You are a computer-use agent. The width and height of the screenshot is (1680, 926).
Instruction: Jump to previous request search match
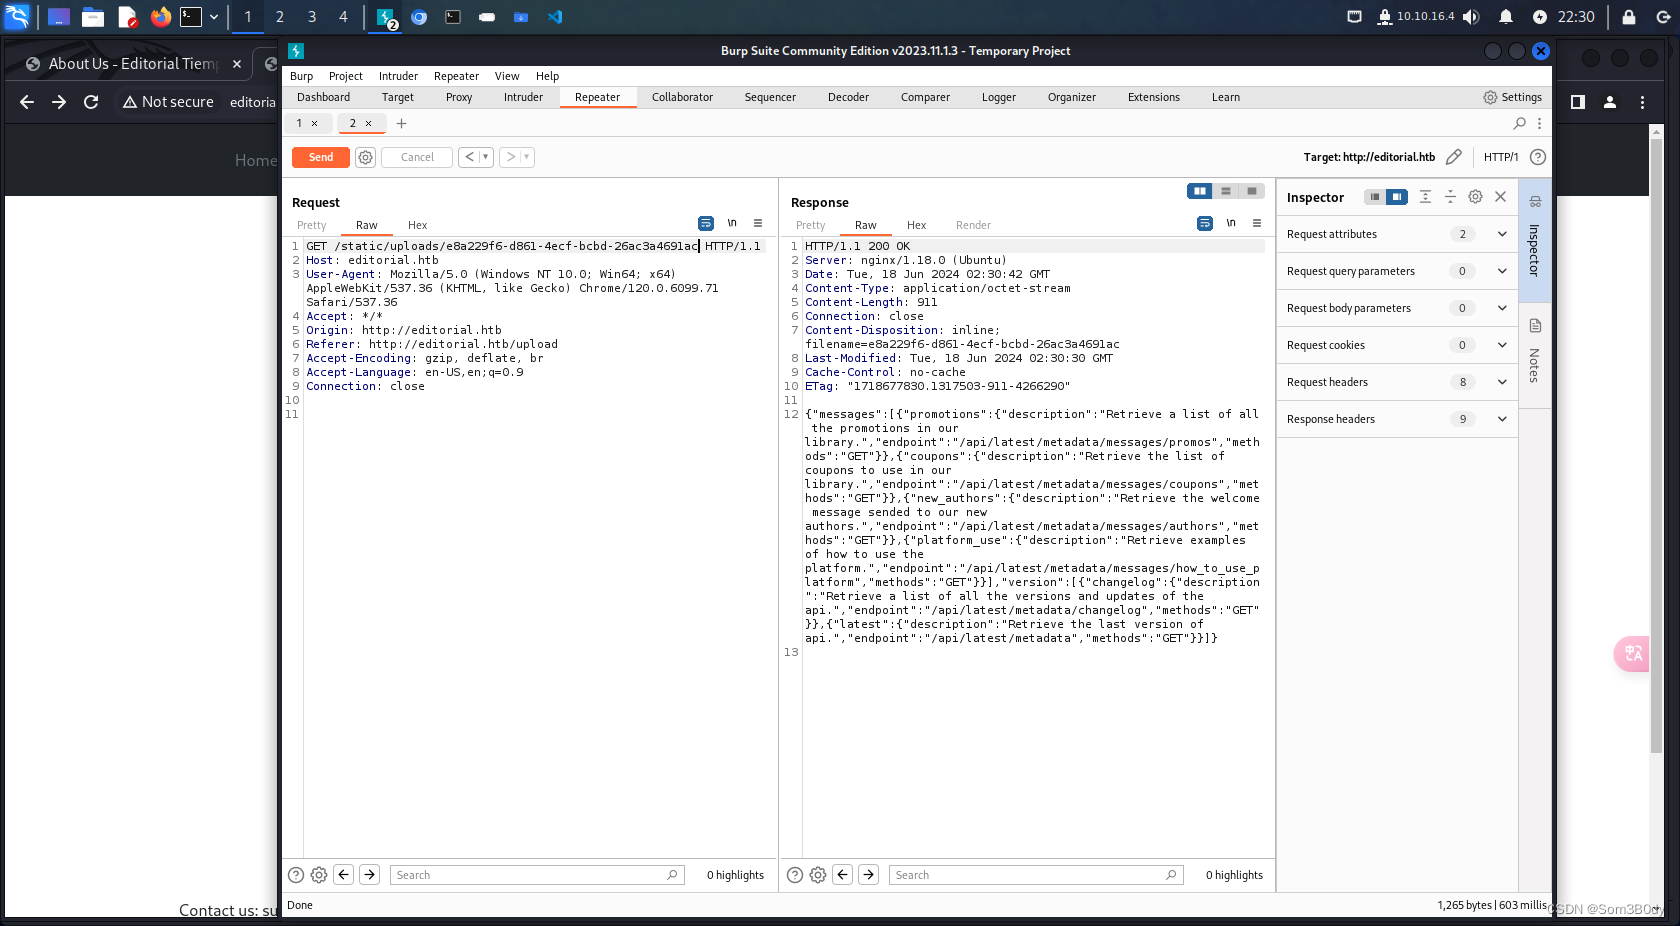(x=344, y=875)
